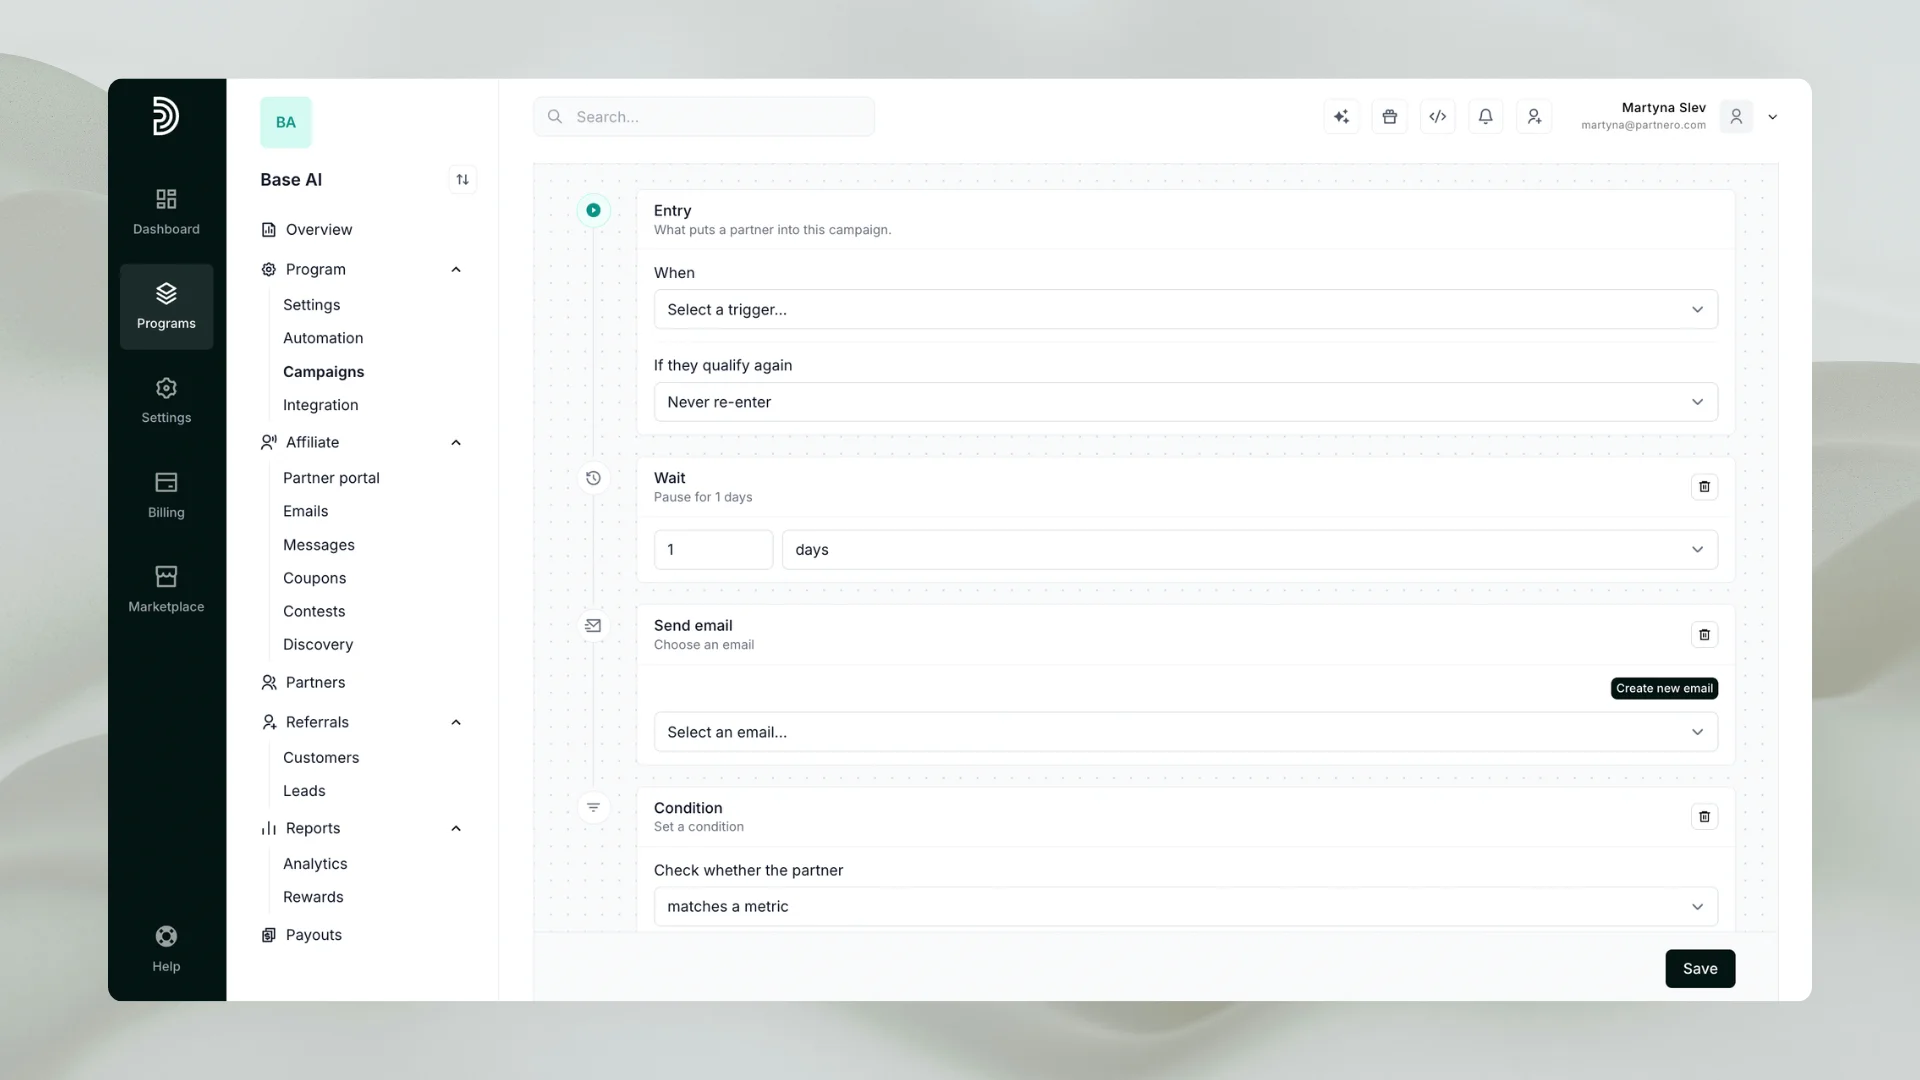The height and width of the screenshot is (1080, 1920).
Task: Click the Wait clock step icon
Action: click(x=593, y=478)
